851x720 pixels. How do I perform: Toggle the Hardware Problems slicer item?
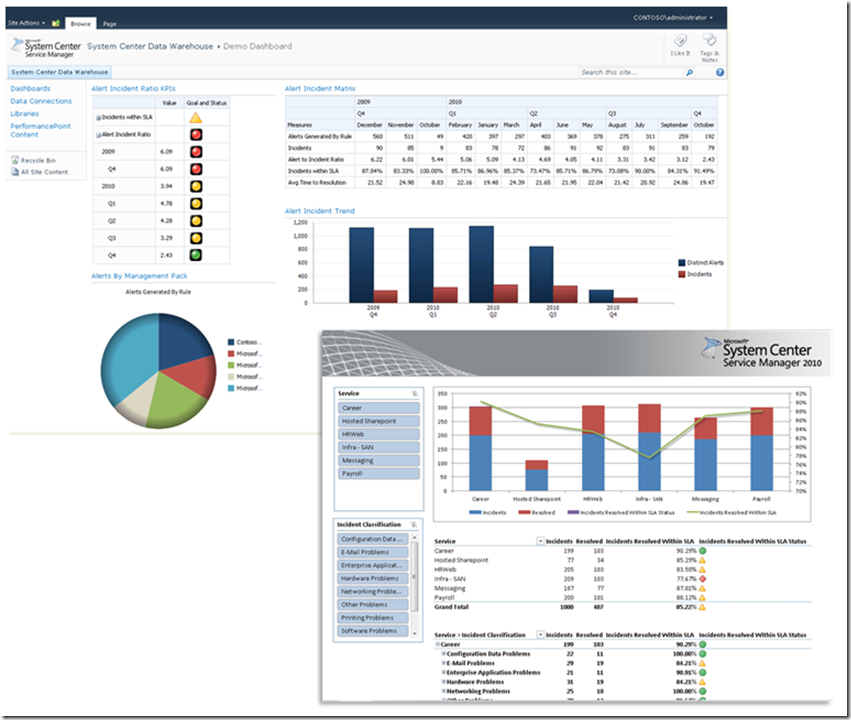(x=373, y=578)
